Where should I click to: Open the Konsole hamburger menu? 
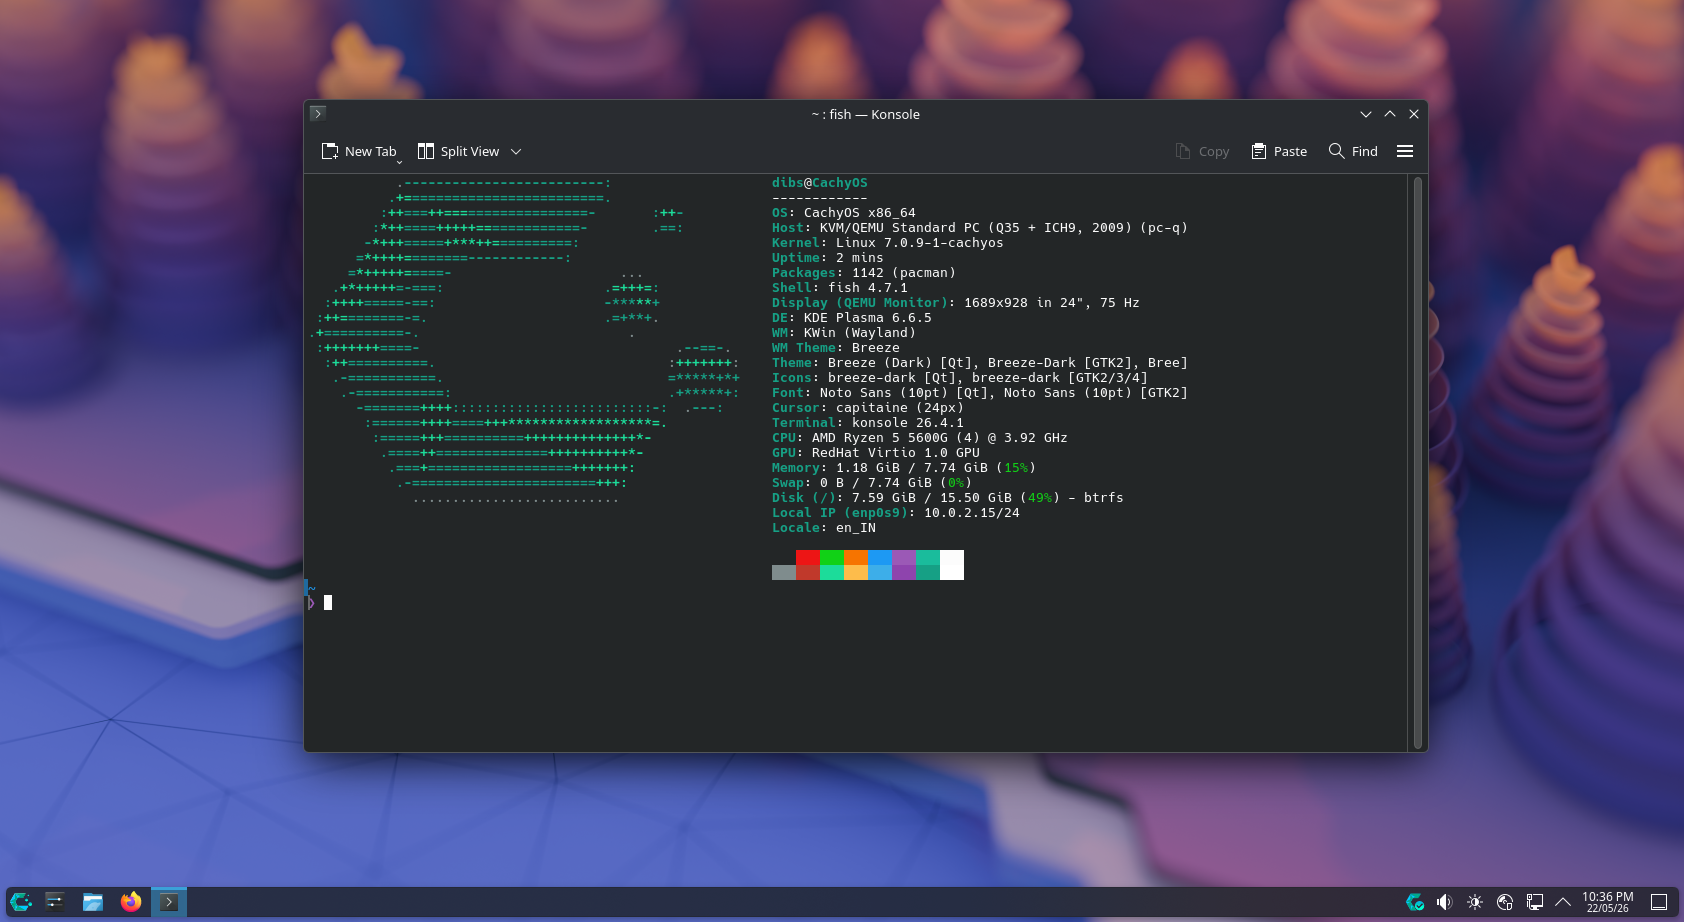(x=1405, y=151)
